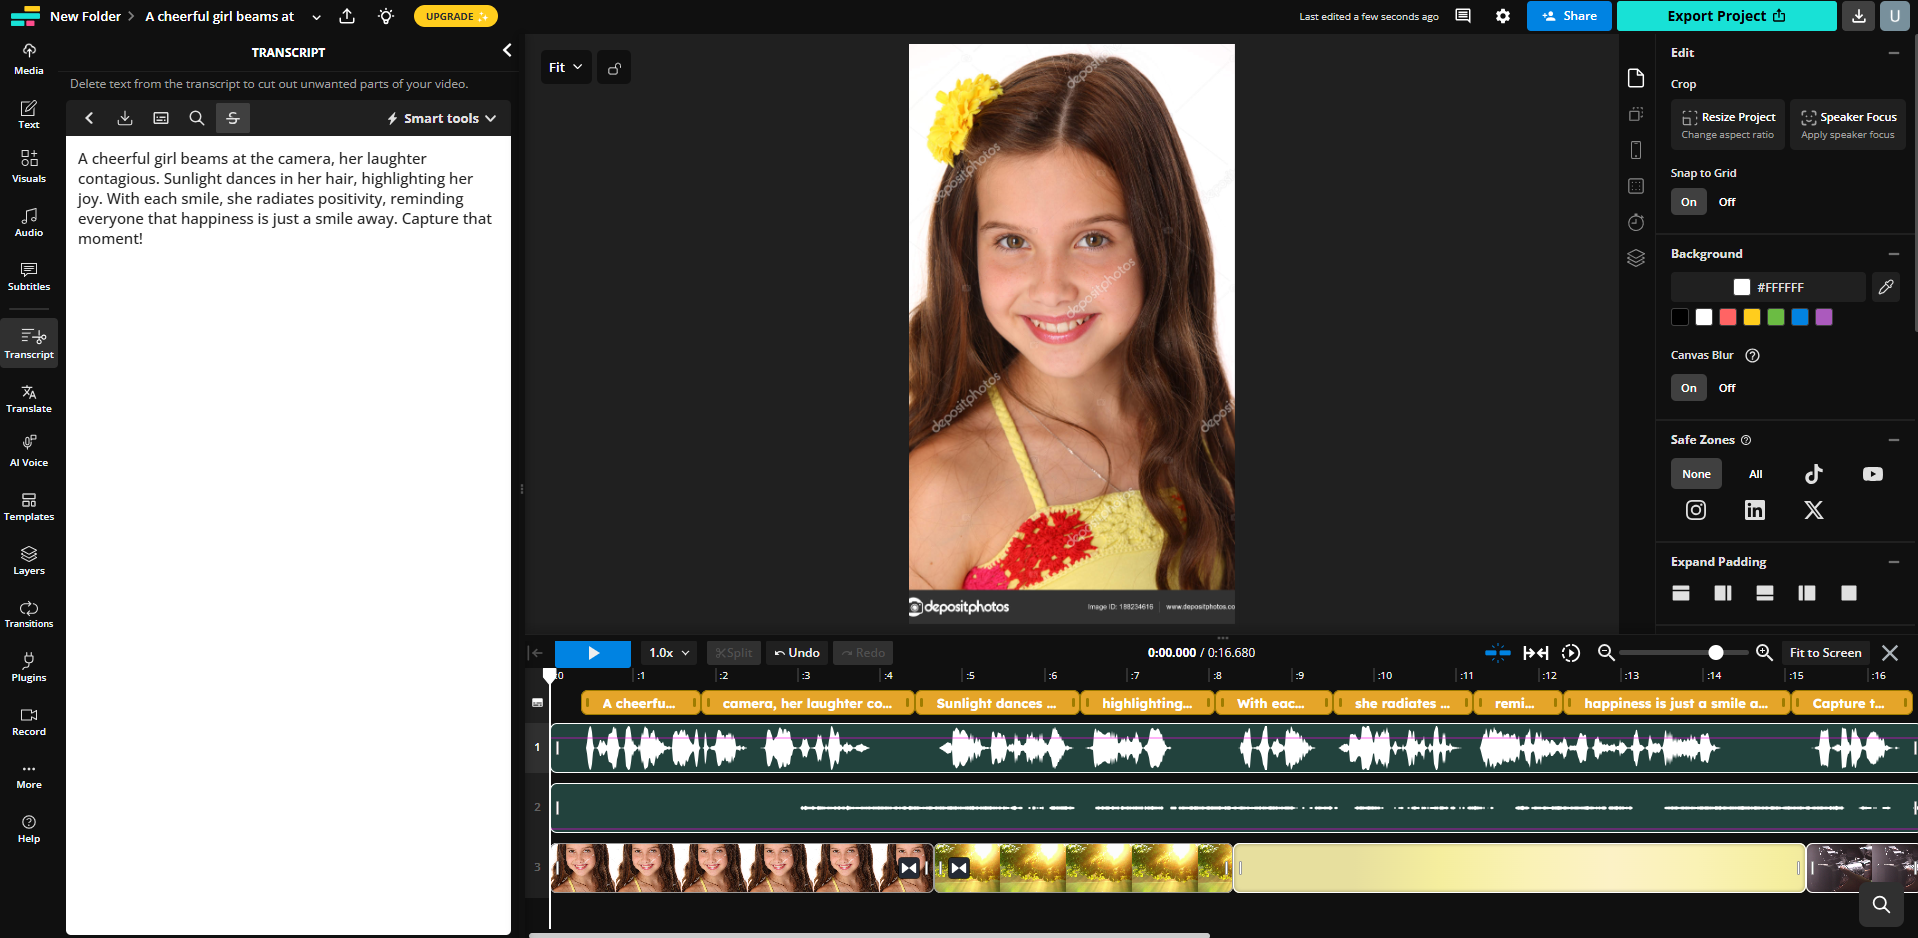
Task: Select the green background color swatch
Action: [1775, 317]
